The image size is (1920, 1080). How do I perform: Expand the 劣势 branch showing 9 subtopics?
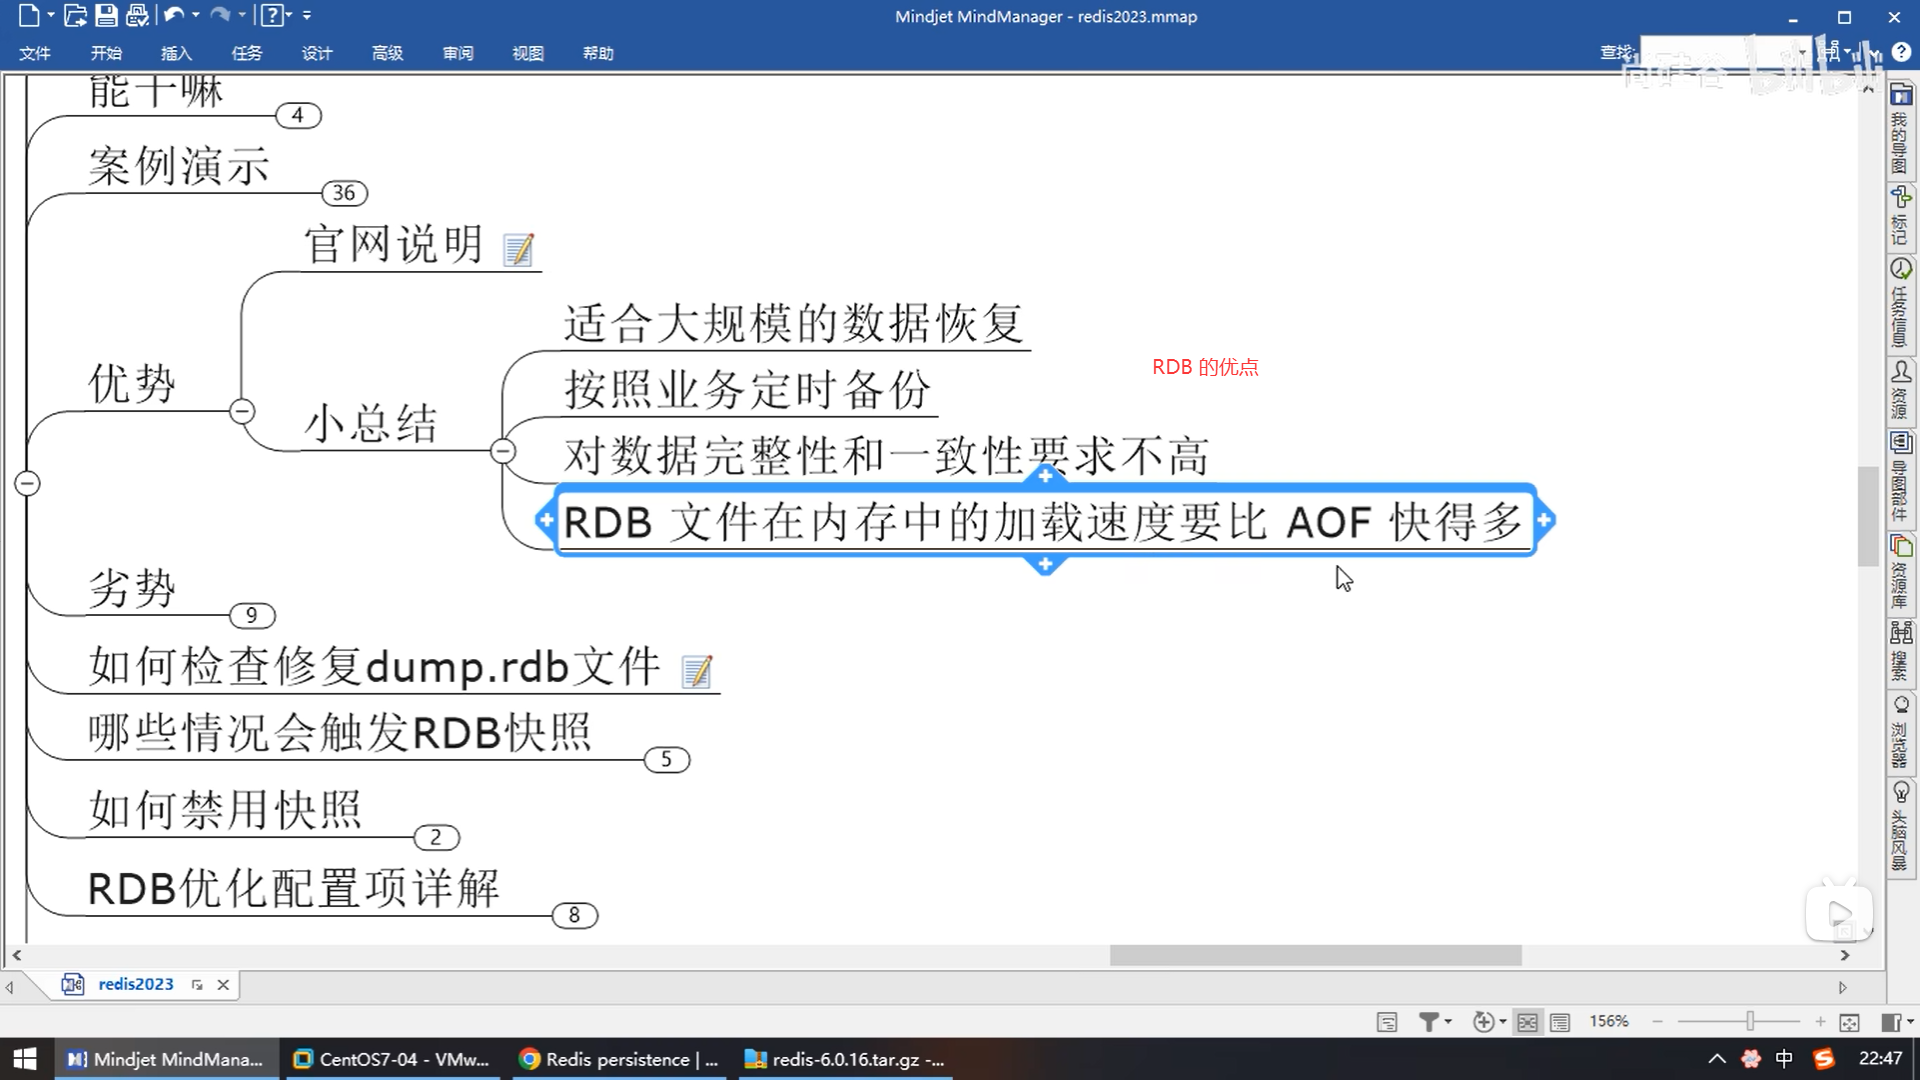pyautogui.click(x=252, y=615)
